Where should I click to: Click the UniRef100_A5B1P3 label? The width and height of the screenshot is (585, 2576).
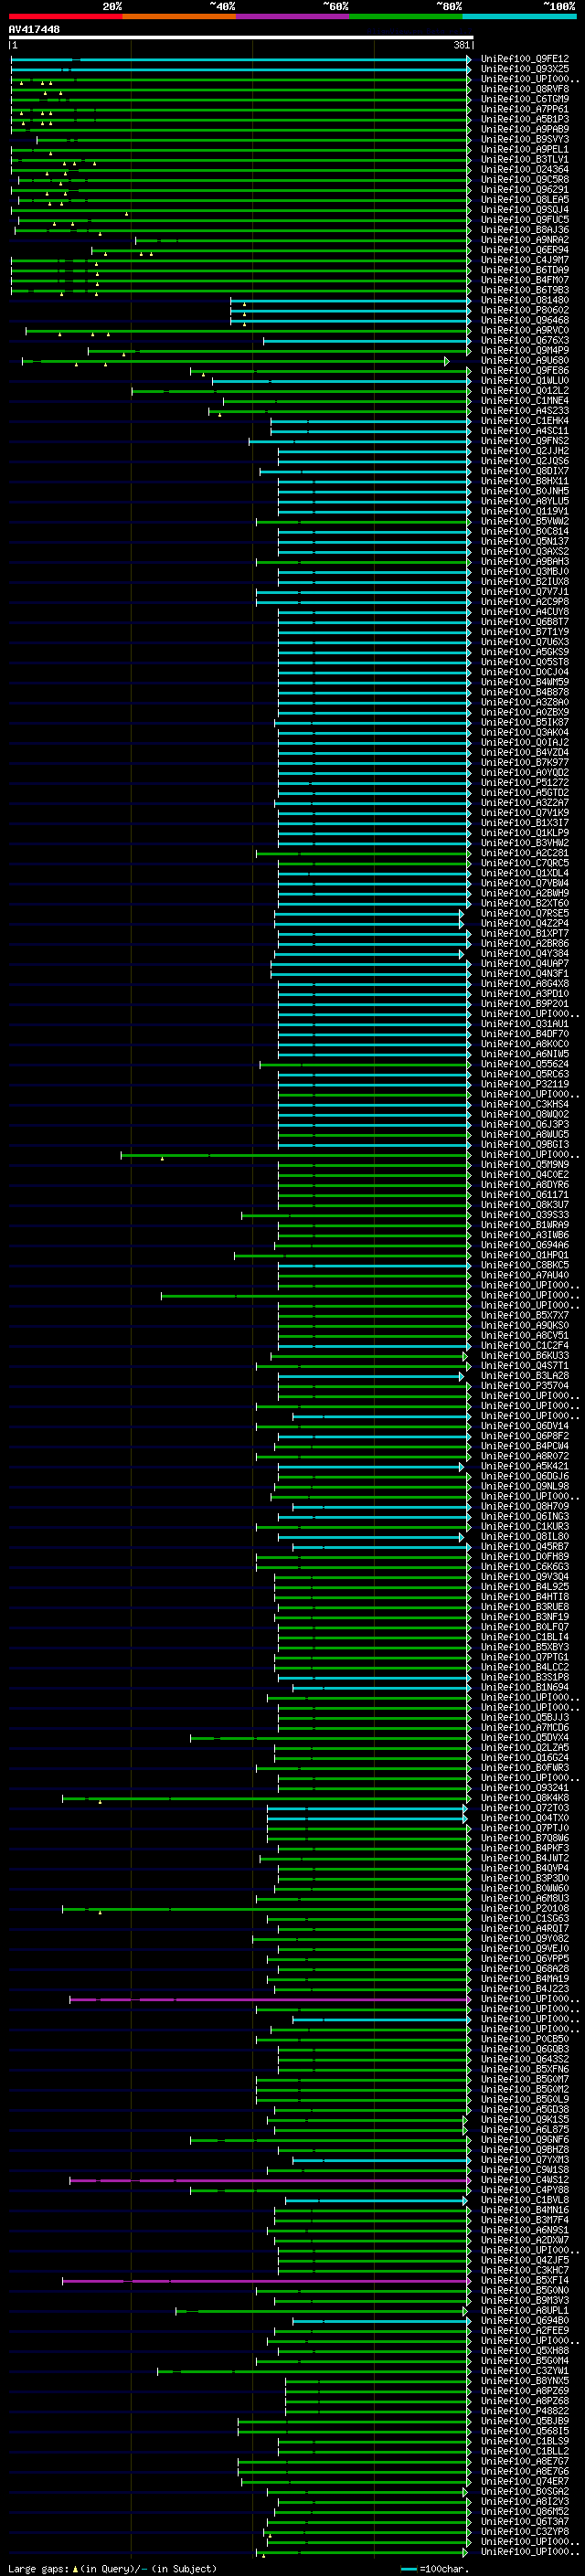[525, 119]
